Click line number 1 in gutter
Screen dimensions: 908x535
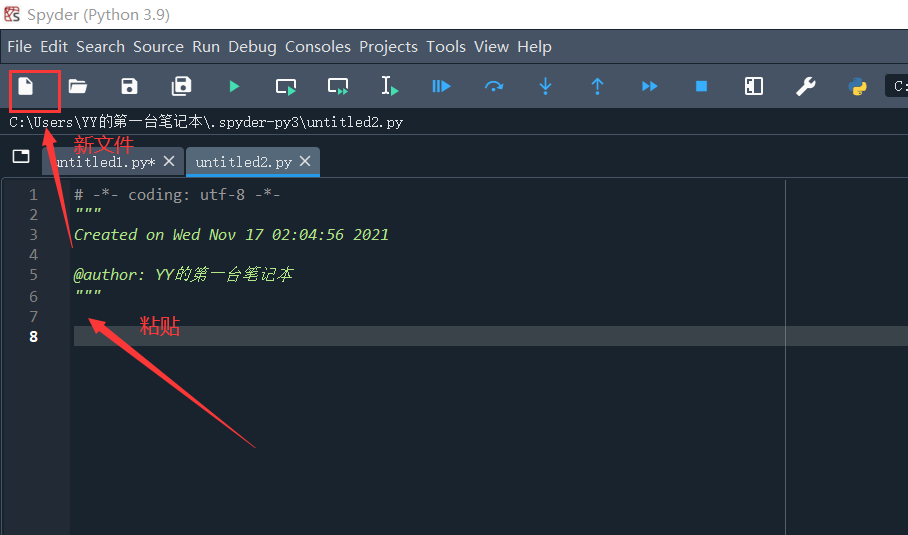pyautogui.click(x=34, y=195)
